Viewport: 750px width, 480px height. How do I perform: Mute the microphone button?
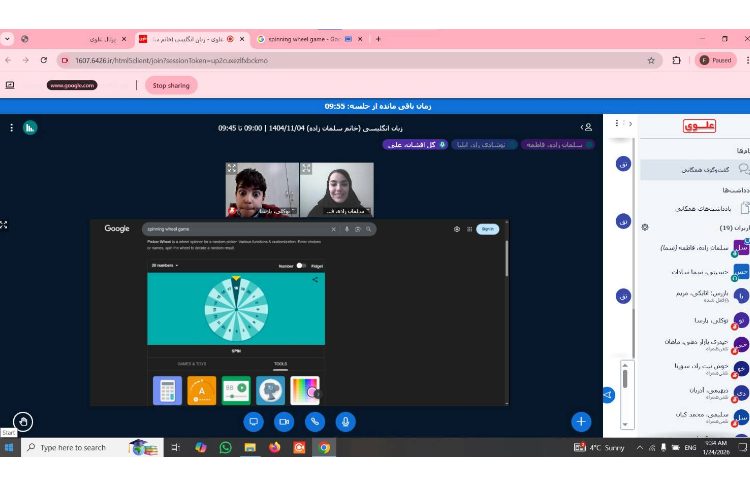click(x=346, y=421)
